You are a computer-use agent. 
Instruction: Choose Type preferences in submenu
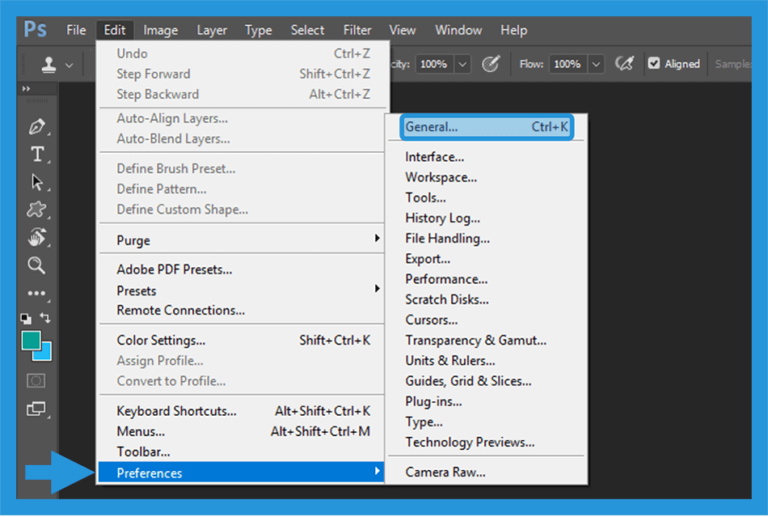[x=486, y=422]
